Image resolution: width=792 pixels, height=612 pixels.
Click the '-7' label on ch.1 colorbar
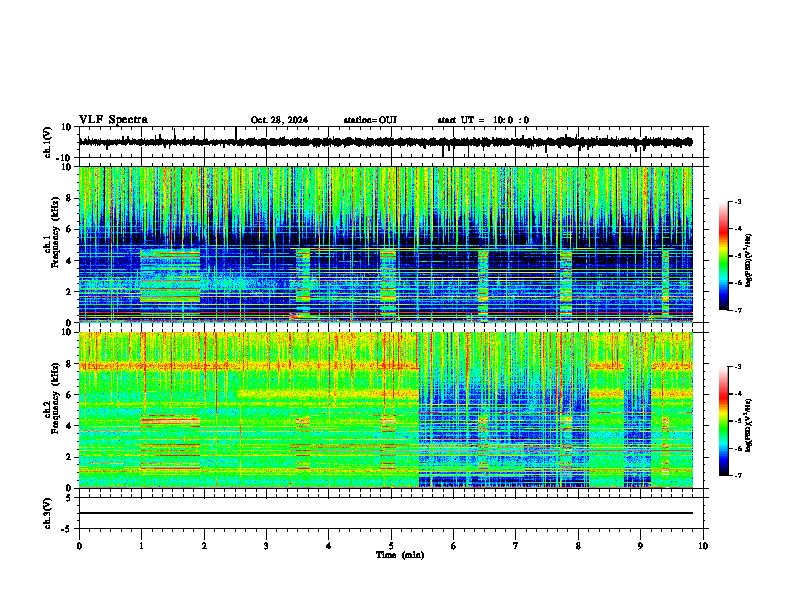pyautogui.click(x=737, y=310)
